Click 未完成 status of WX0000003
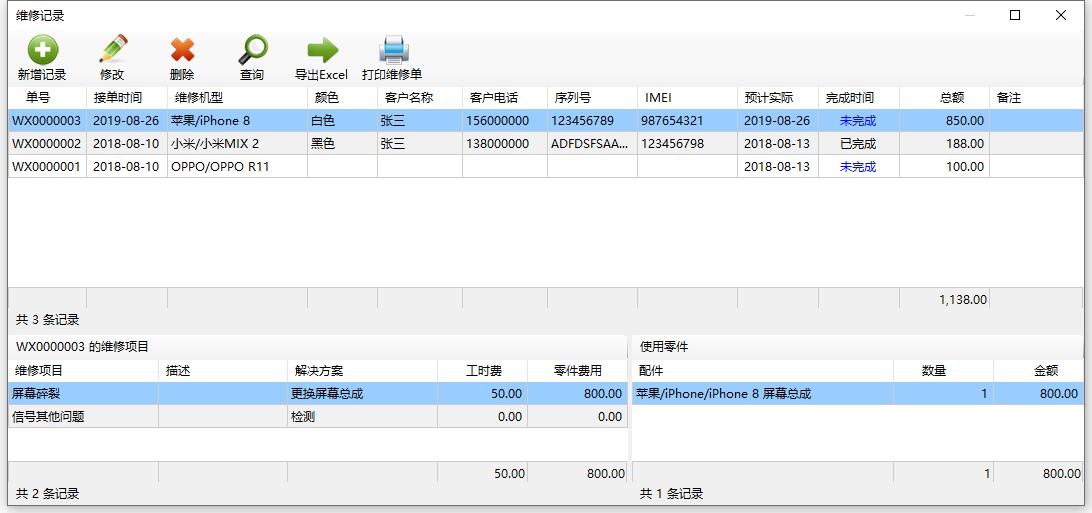Screen dimensions: 1092x513 (x=859, y=120)
